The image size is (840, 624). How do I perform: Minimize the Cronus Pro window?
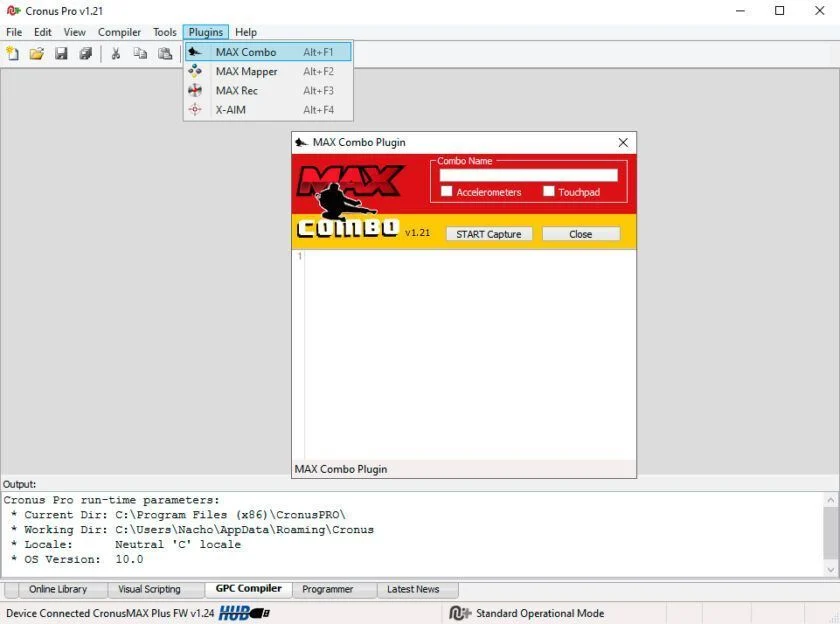(x=740, y=11)
